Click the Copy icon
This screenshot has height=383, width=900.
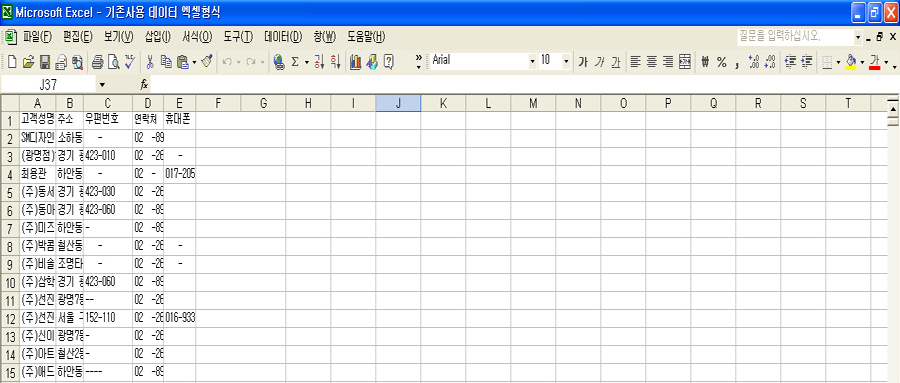pyautogui.click(x=166, y=61)
